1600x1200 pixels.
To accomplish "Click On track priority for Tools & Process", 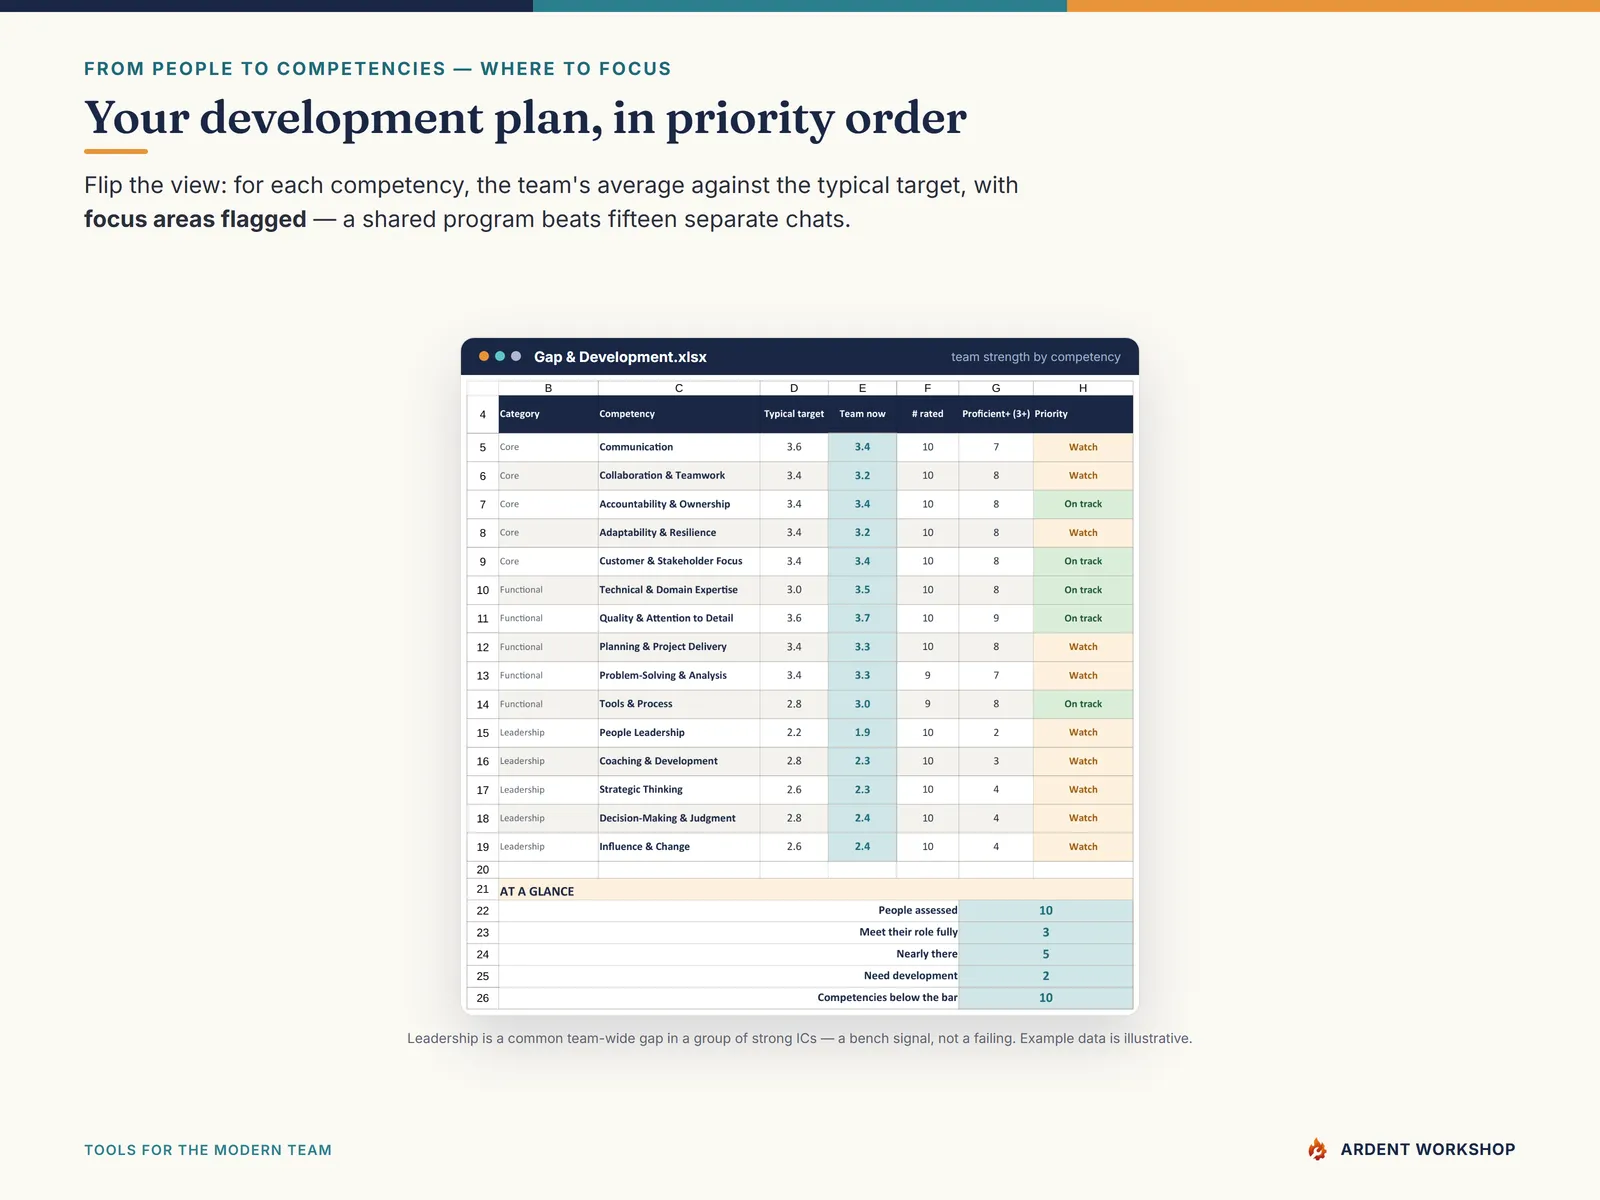I will coord(1083,704).
